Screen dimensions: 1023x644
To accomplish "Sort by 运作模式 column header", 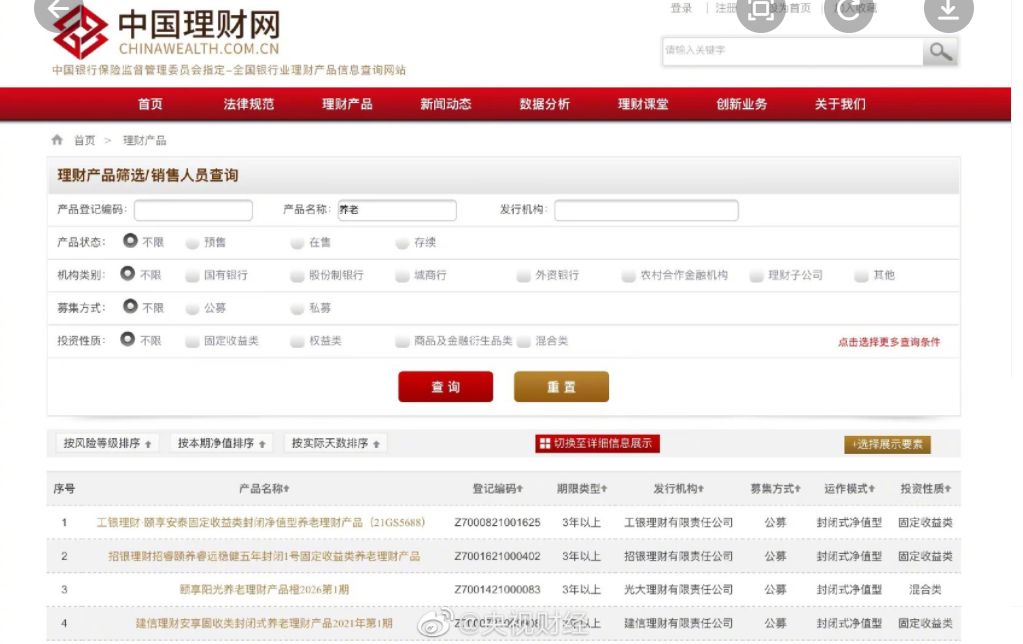I will point(849,489).
